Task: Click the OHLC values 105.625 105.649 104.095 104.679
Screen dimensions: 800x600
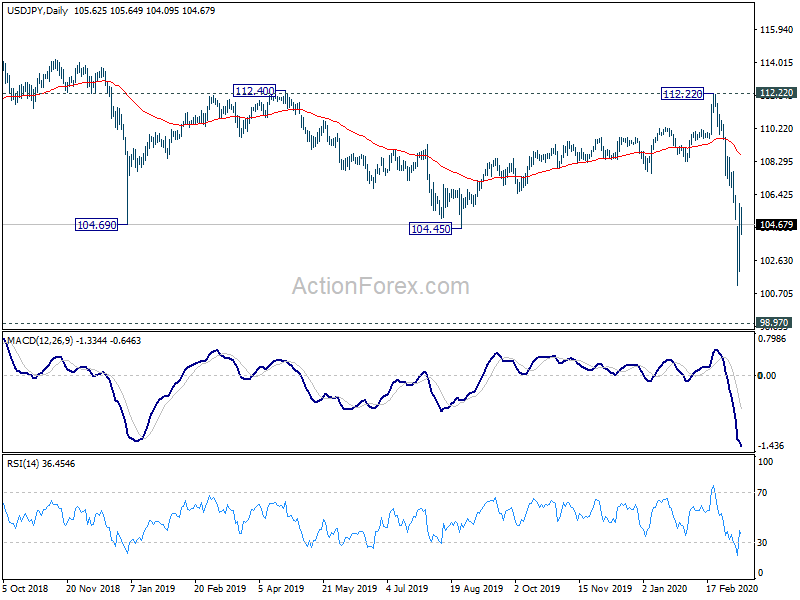Action: pyautogui.click(x=144, y=11)
